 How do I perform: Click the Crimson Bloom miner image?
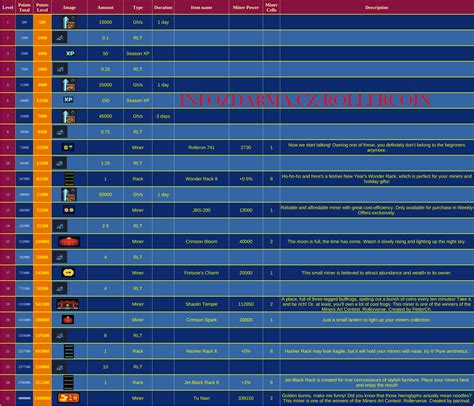click(x=69, y=241)
